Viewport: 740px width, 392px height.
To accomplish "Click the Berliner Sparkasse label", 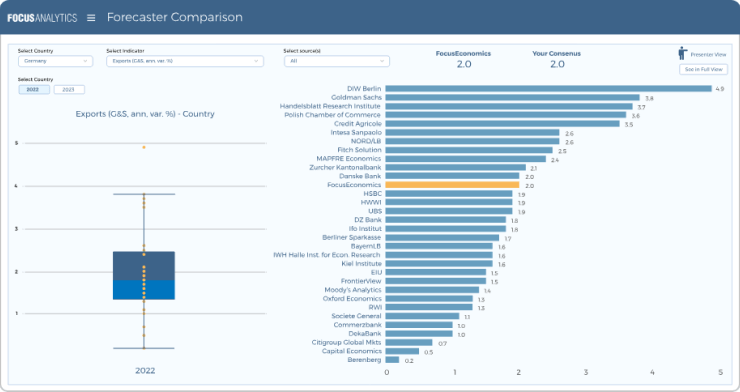I will (x=352, y=237).
